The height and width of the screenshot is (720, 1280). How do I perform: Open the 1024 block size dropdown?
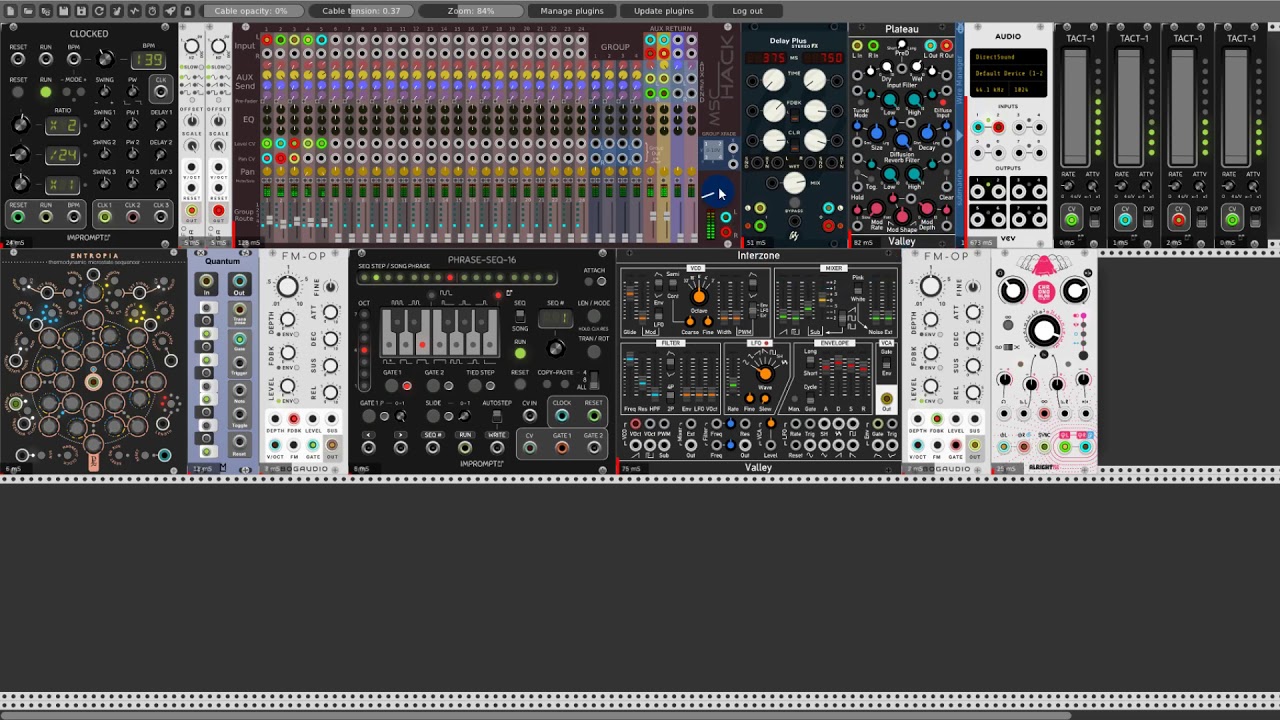pyautogui.click(x=1029, y=90)
